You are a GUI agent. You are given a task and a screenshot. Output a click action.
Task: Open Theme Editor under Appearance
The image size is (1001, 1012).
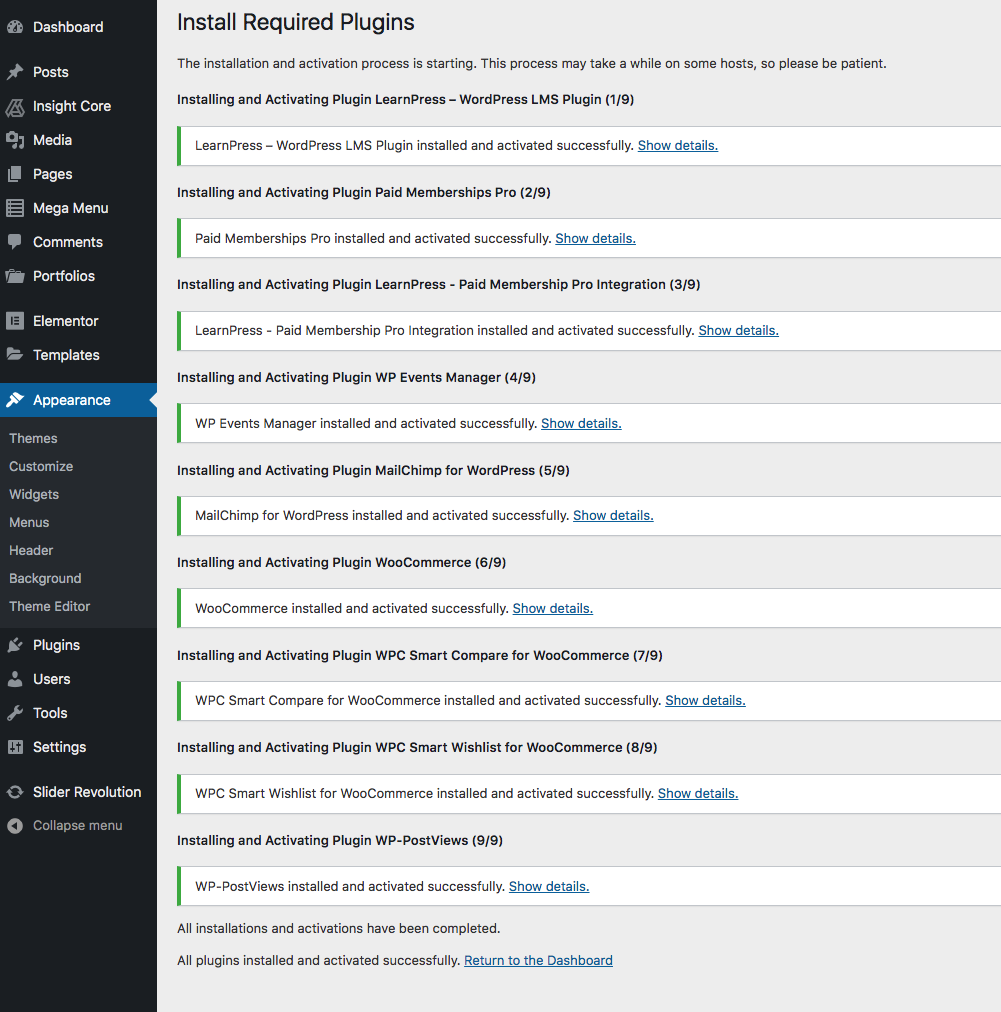coord(49,606)
